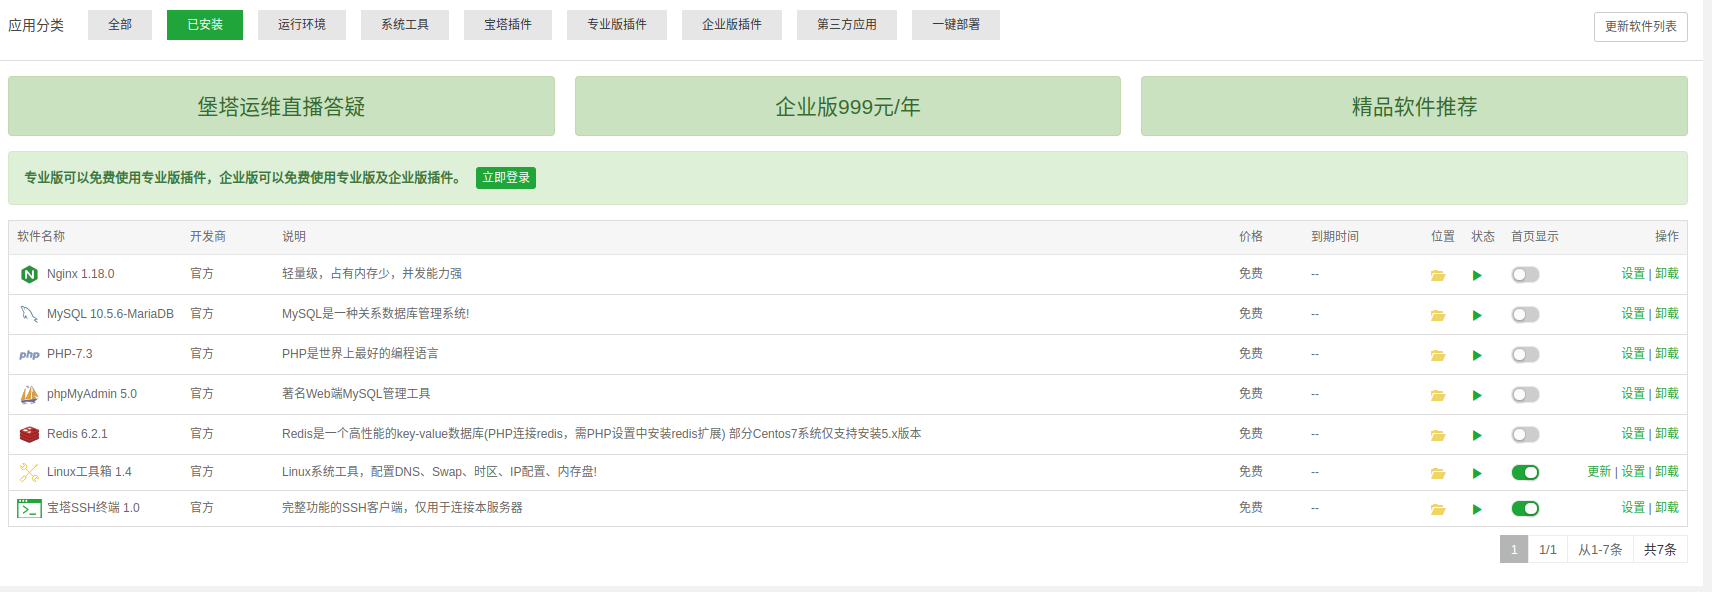Select the 运行环境 category tab
The height and width of the screenshot is (592, 1712).
302,24
